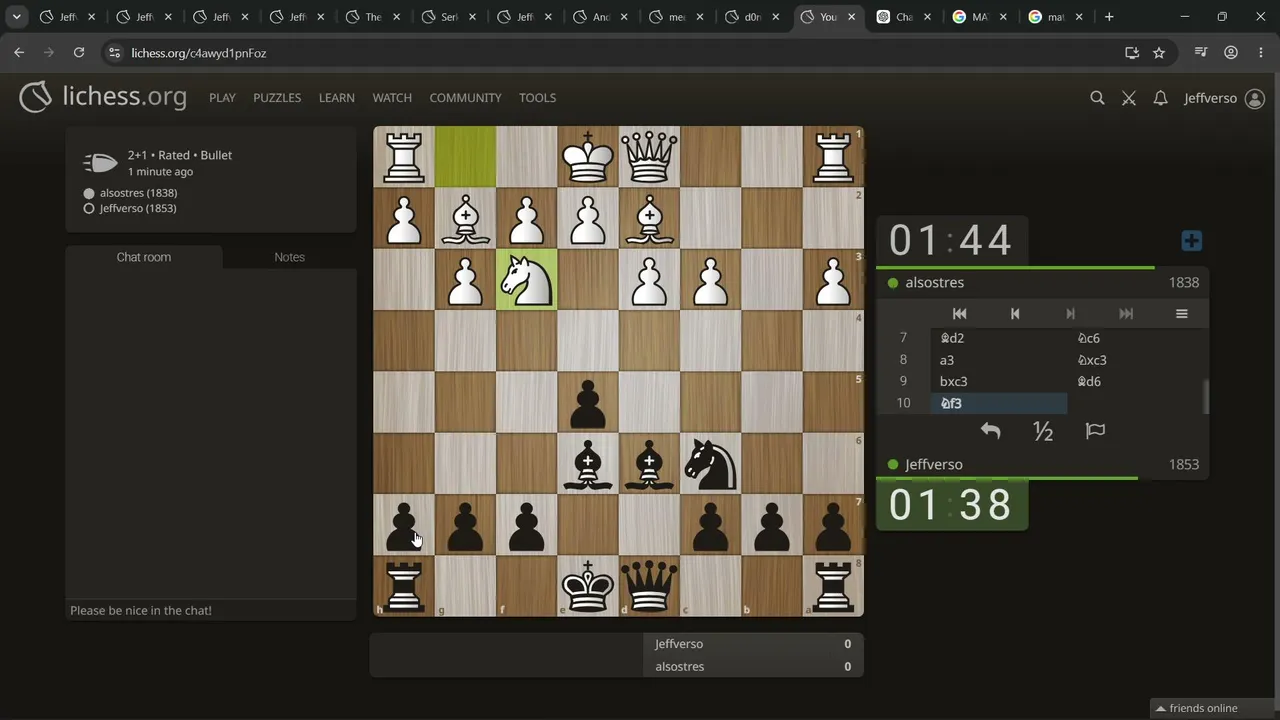This screenshot has width=1280, height=720.
Task: Select the white queen piece
Action: [x=649, y=157]
